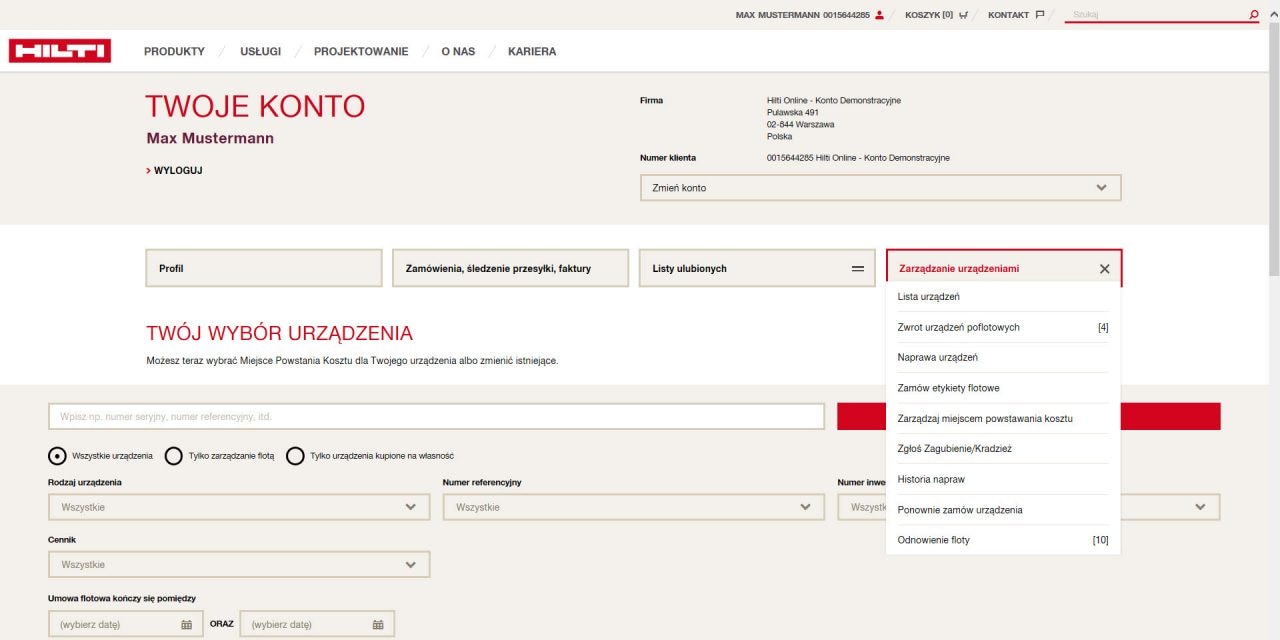Select Ponownie zamów urządzenia entry
Viewport: 1280px width, 640px height.
coord(1003,510)
